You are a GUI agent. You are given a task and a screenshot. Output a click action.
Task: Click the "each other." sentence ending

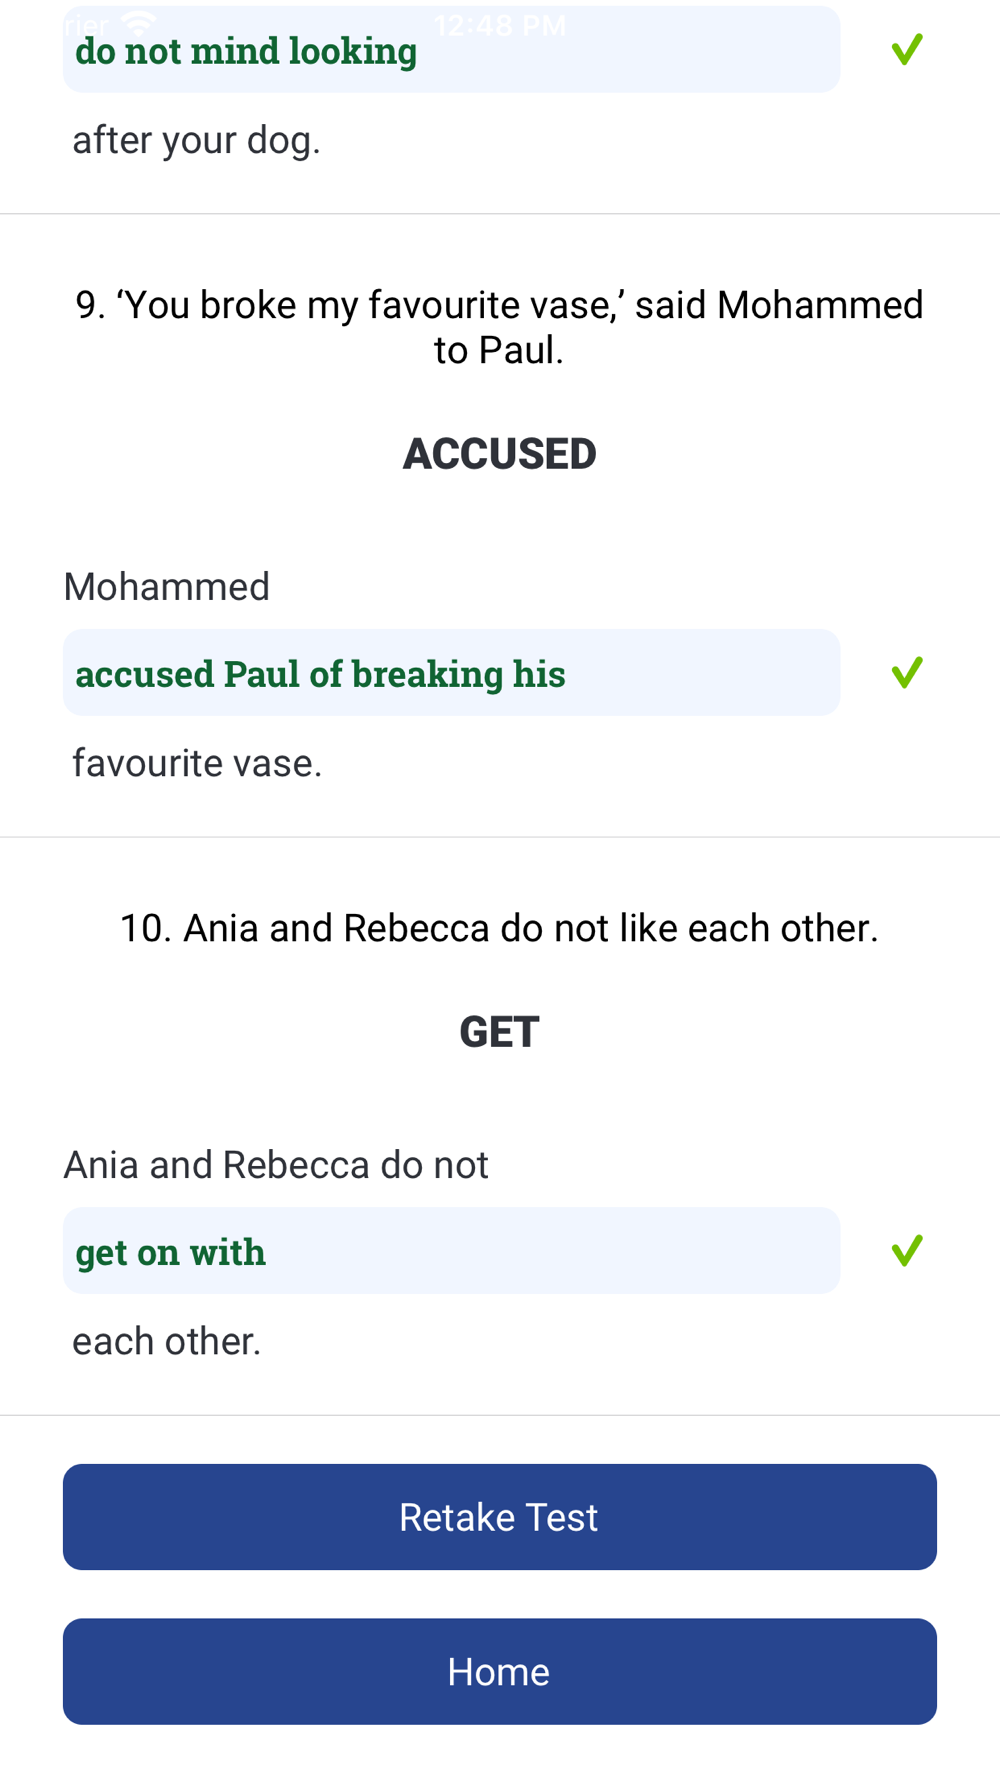point(166,1341)
